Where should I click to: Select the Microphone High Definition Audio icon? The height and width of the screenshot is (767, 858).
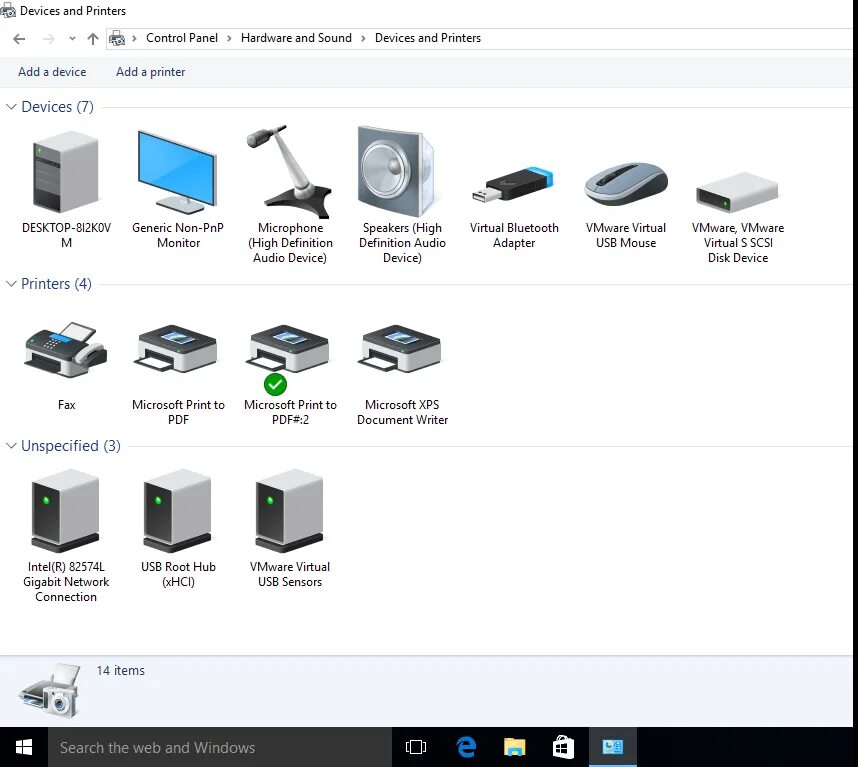click(289, 172)
